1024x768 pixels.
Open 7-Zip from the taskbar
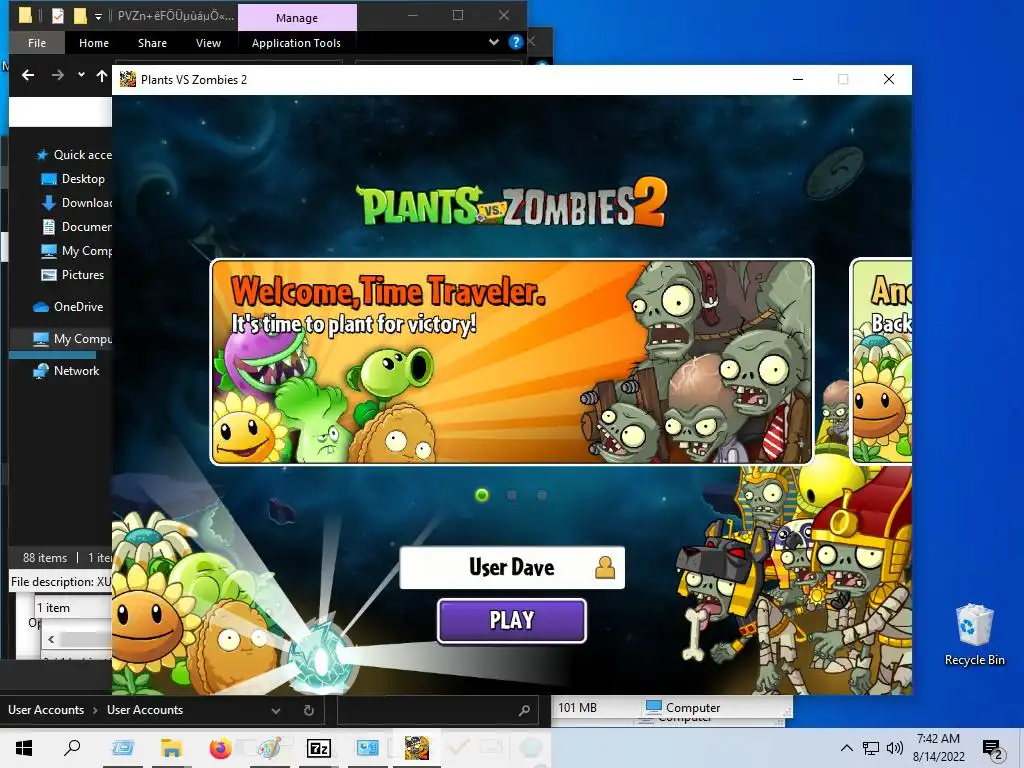coord(319,748)
